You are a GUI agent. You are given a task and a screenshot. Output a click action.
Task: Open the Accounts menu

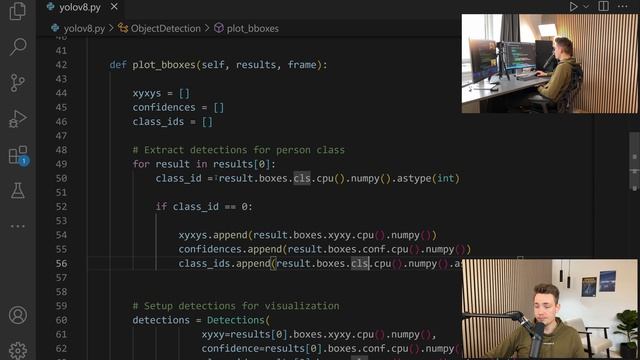click(18, 315)
